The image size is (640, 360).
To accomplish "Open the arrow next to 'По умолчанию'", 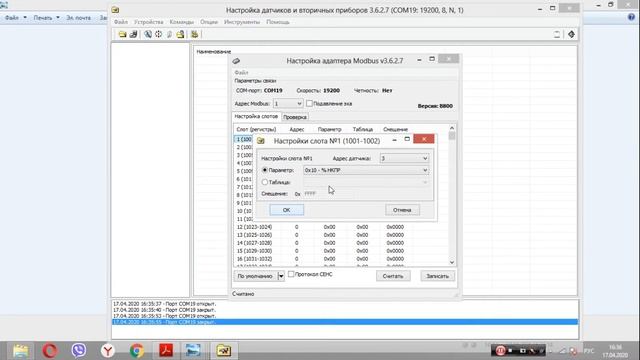I will [x=281, y=276].
